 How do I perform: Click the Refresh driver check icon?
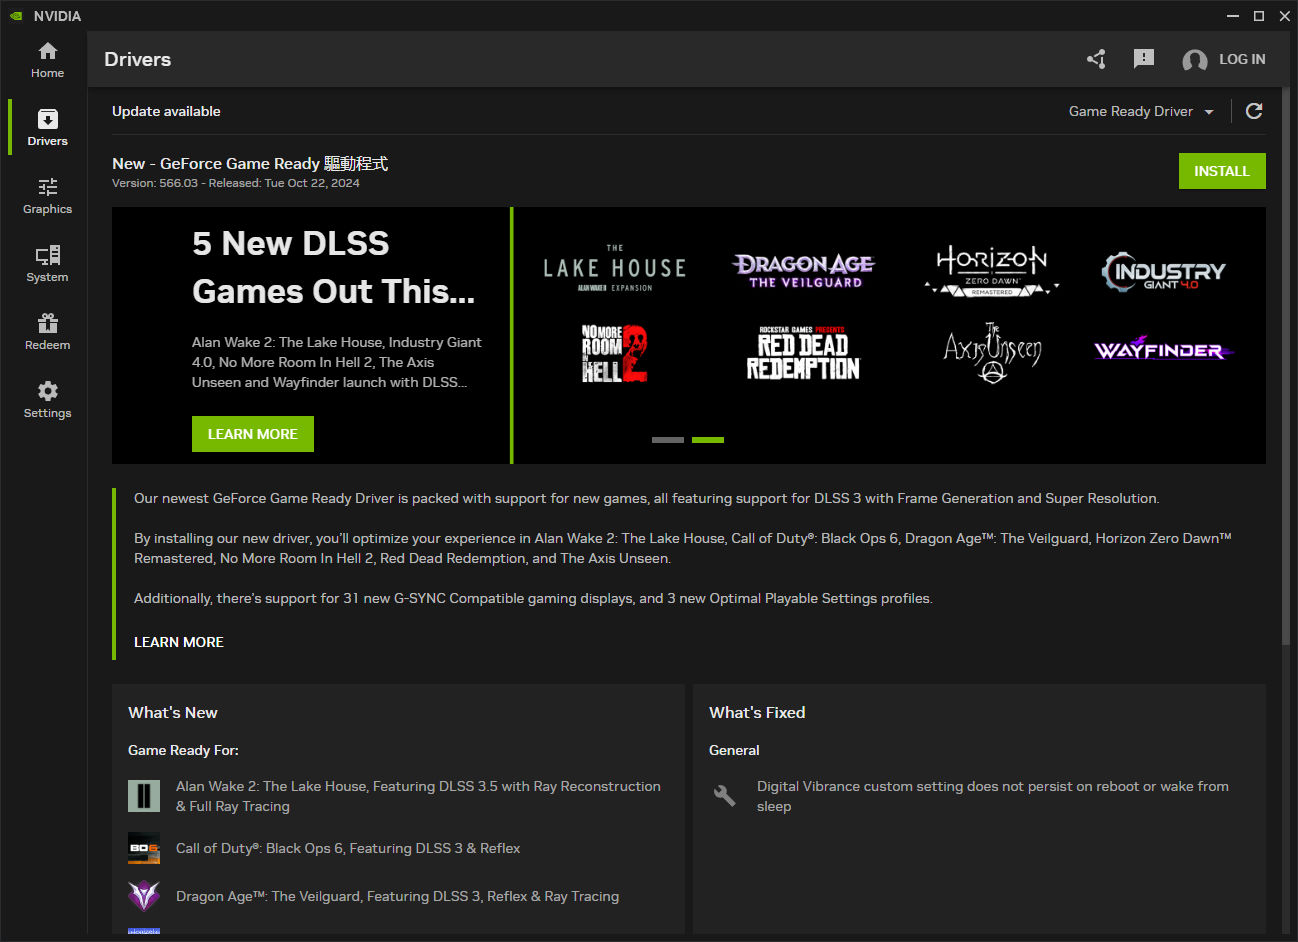tap(1253, 111)
